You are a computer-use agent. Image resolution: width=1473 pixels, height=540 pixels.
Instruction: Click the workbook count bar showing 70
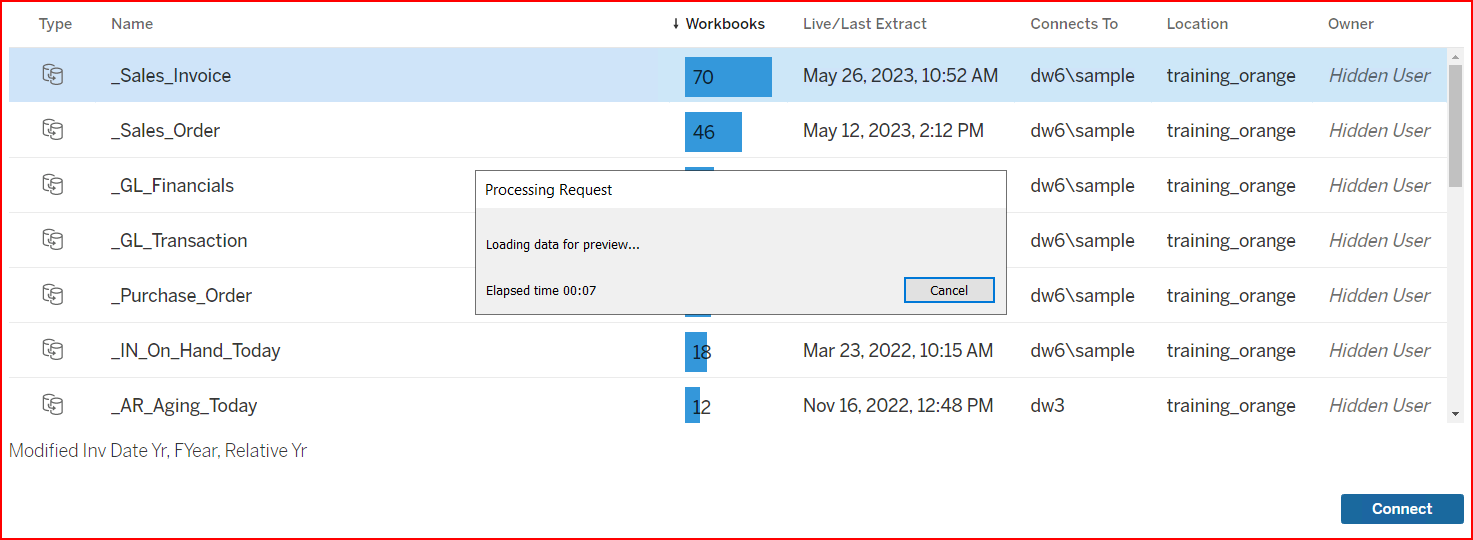click(x=727, y=77)
